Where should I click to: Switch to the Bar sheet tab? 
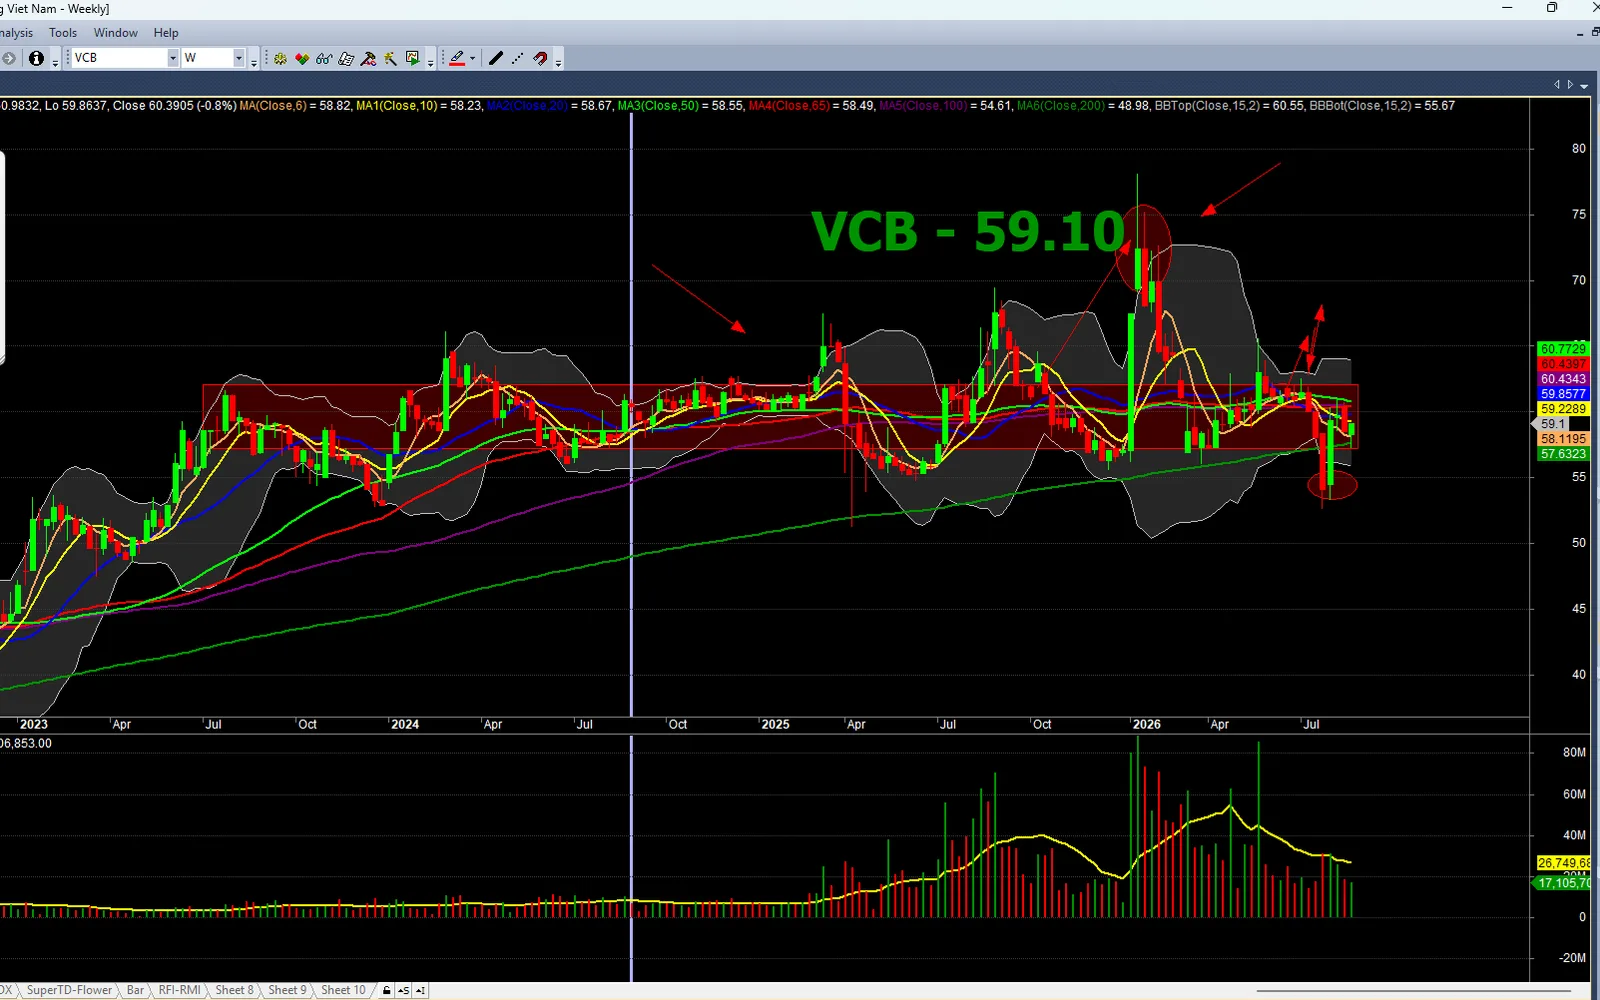[x=135, y=991]
